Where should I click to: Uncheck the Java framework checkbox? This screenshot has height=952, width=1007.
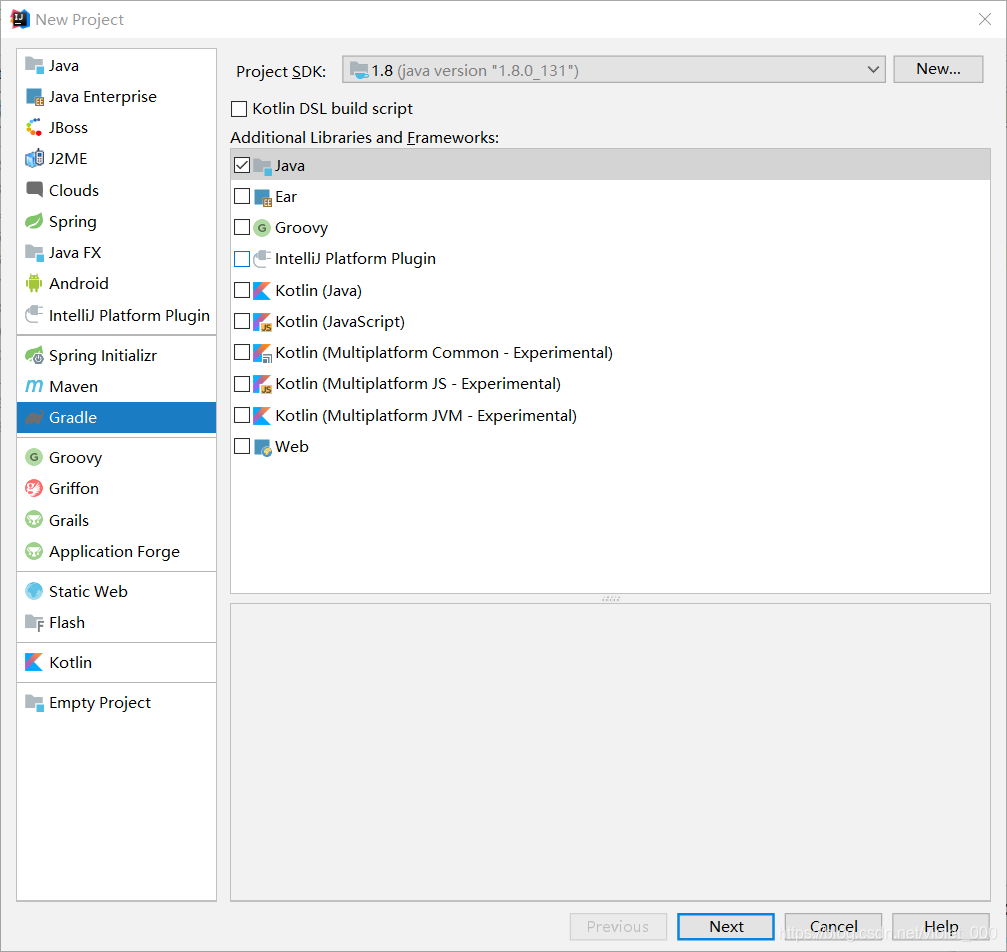242,165
